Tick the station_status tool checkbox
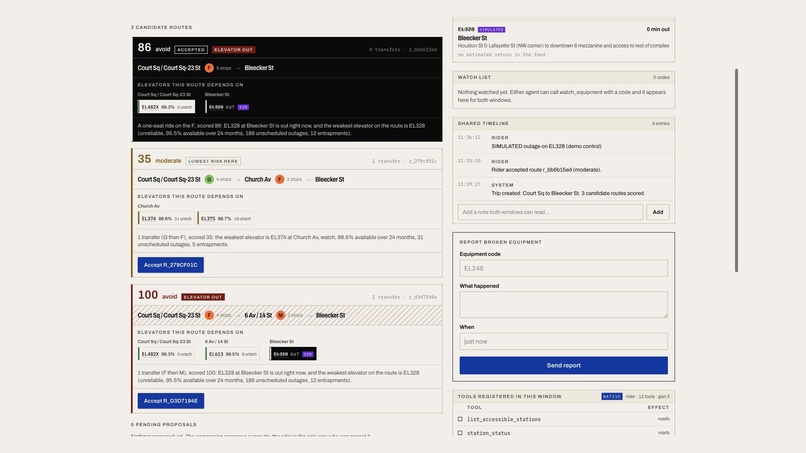 click(x=460, y=433)
